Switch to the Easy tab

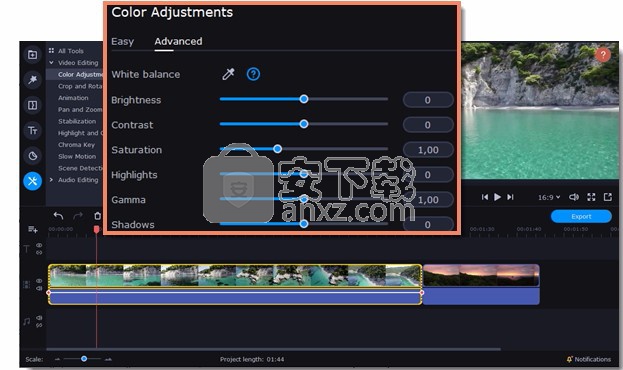[122, 41]
